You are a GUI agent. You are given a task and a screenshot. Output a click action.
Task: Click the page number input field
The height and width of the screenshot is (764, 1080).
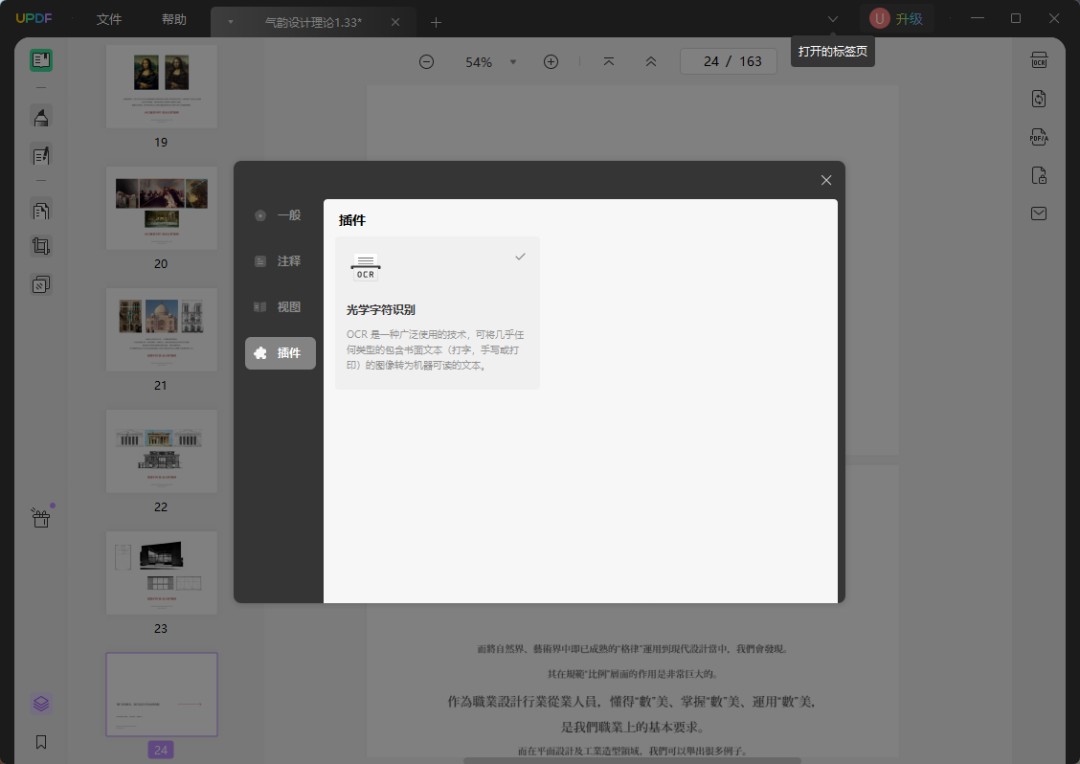tap(710, 62)
